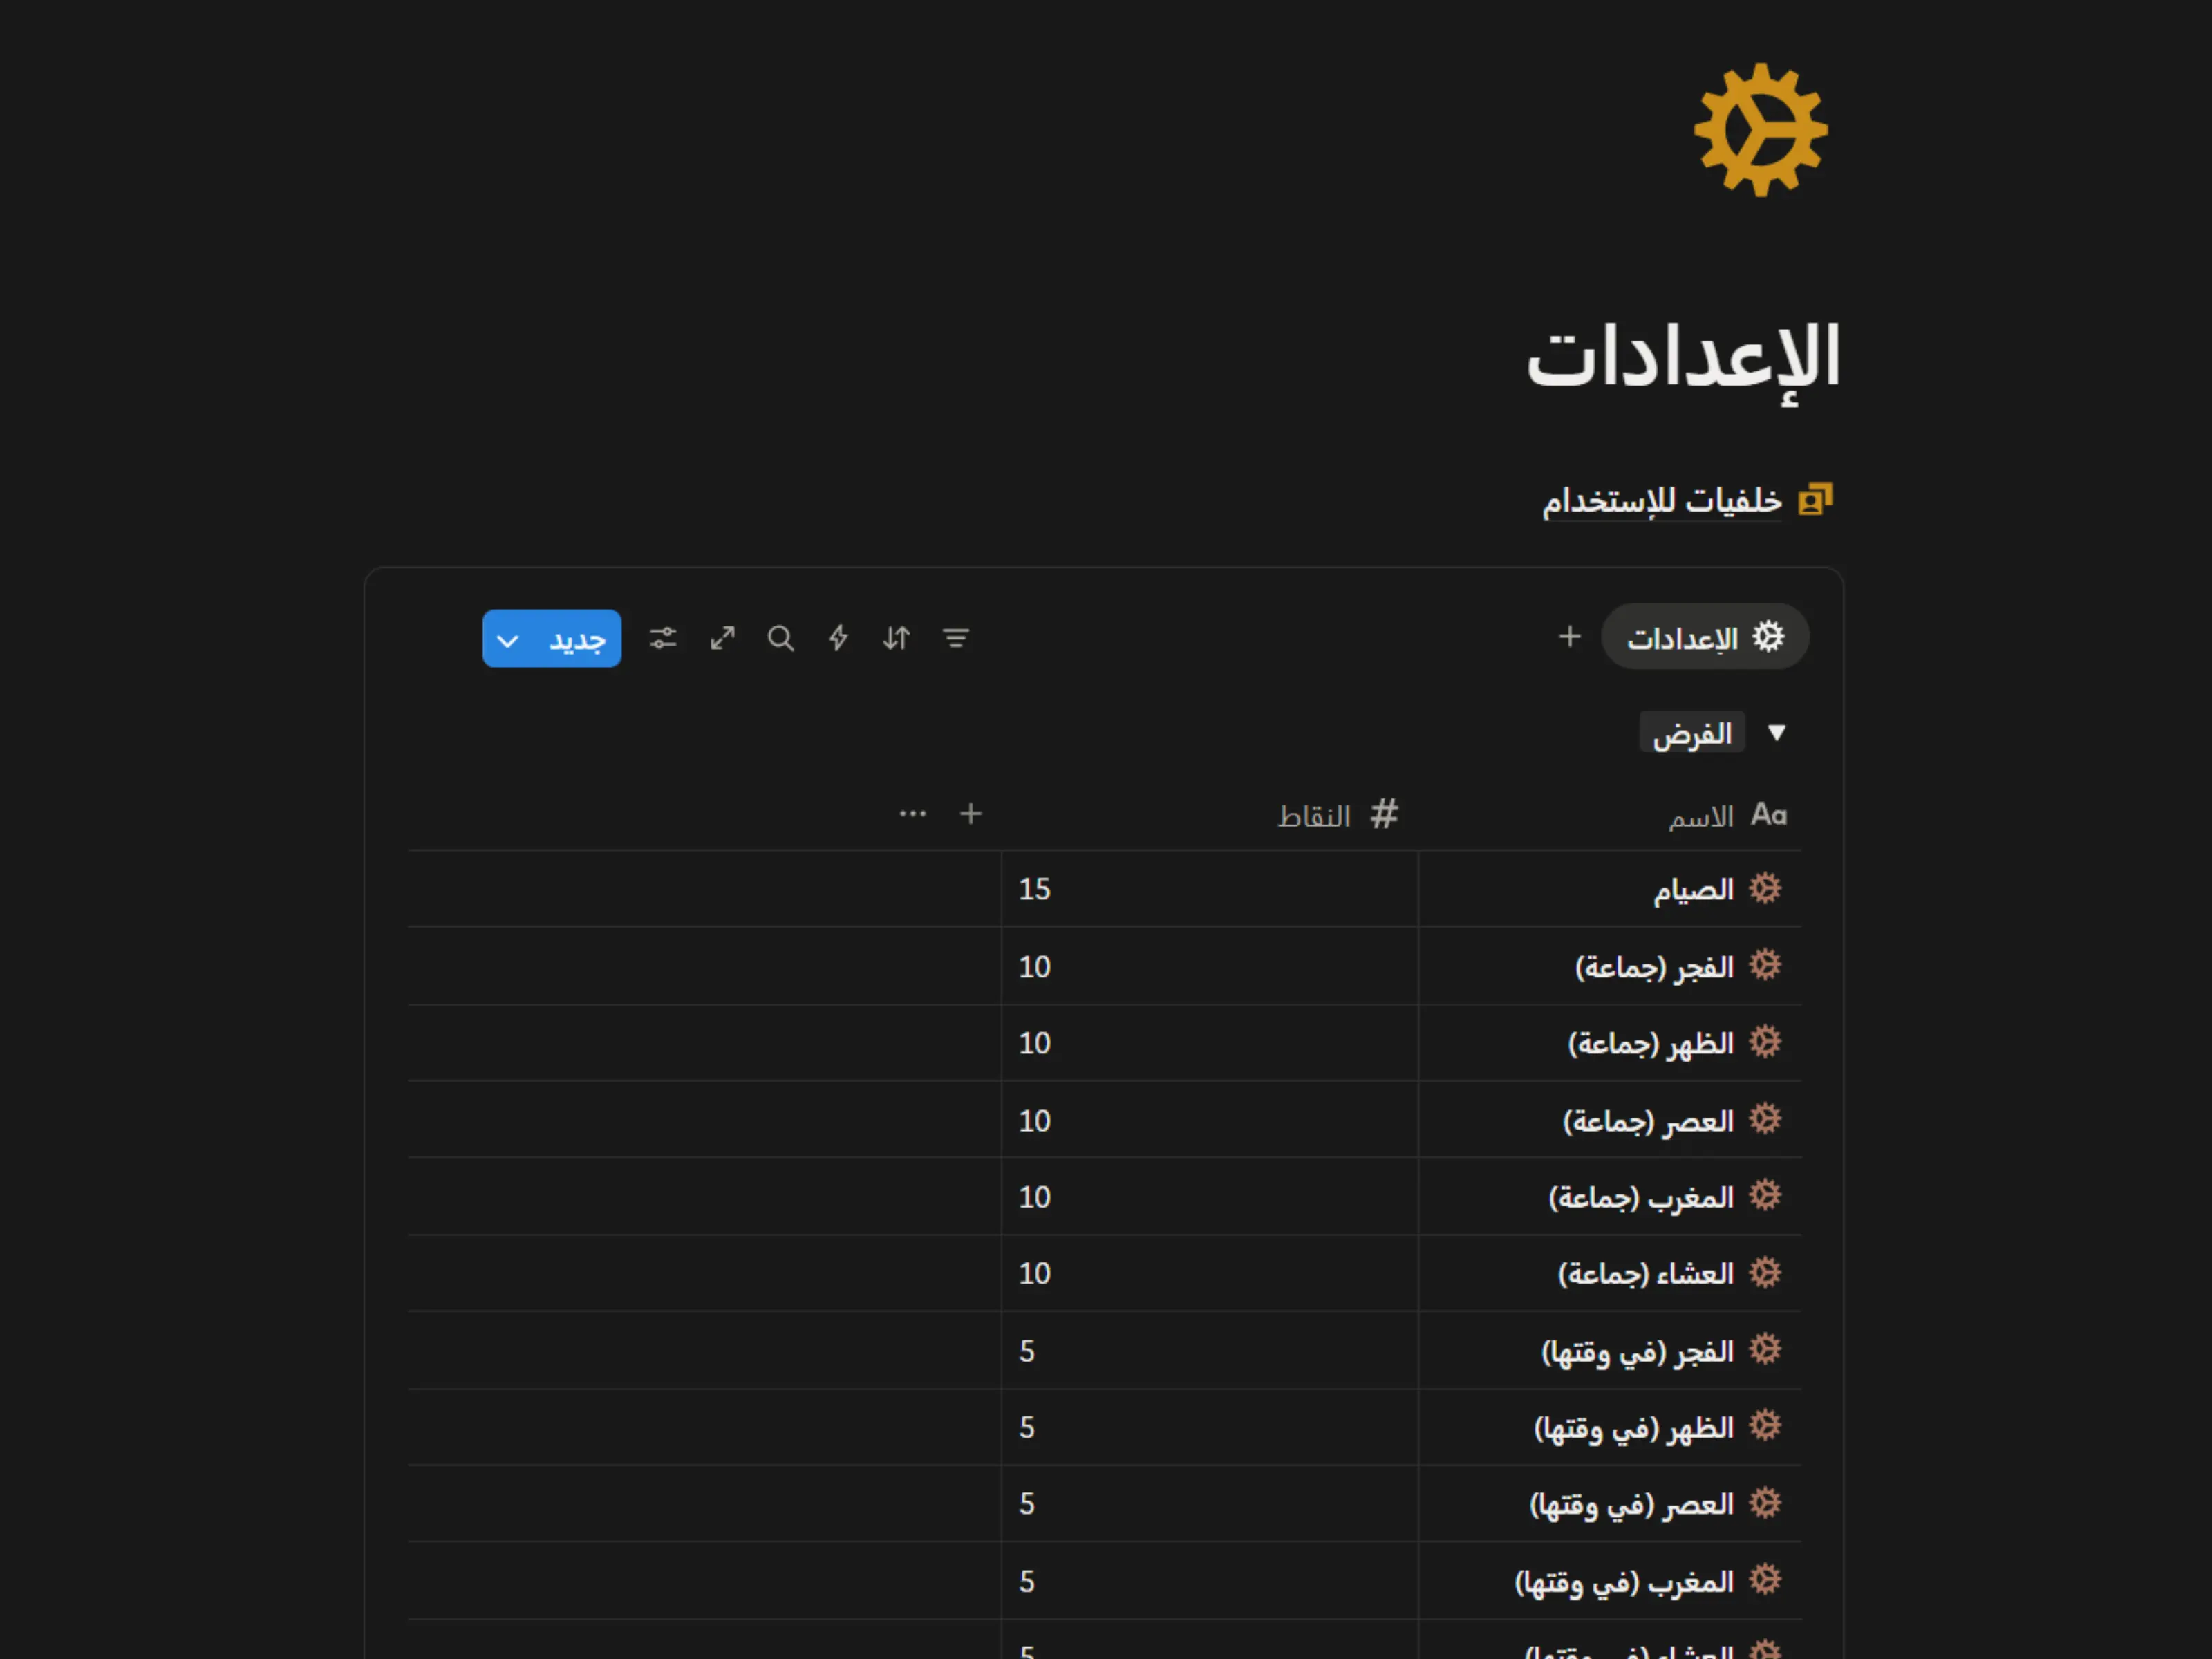Open search within the database toolbar
The image size is (2212, 1659).
(781, 638)
